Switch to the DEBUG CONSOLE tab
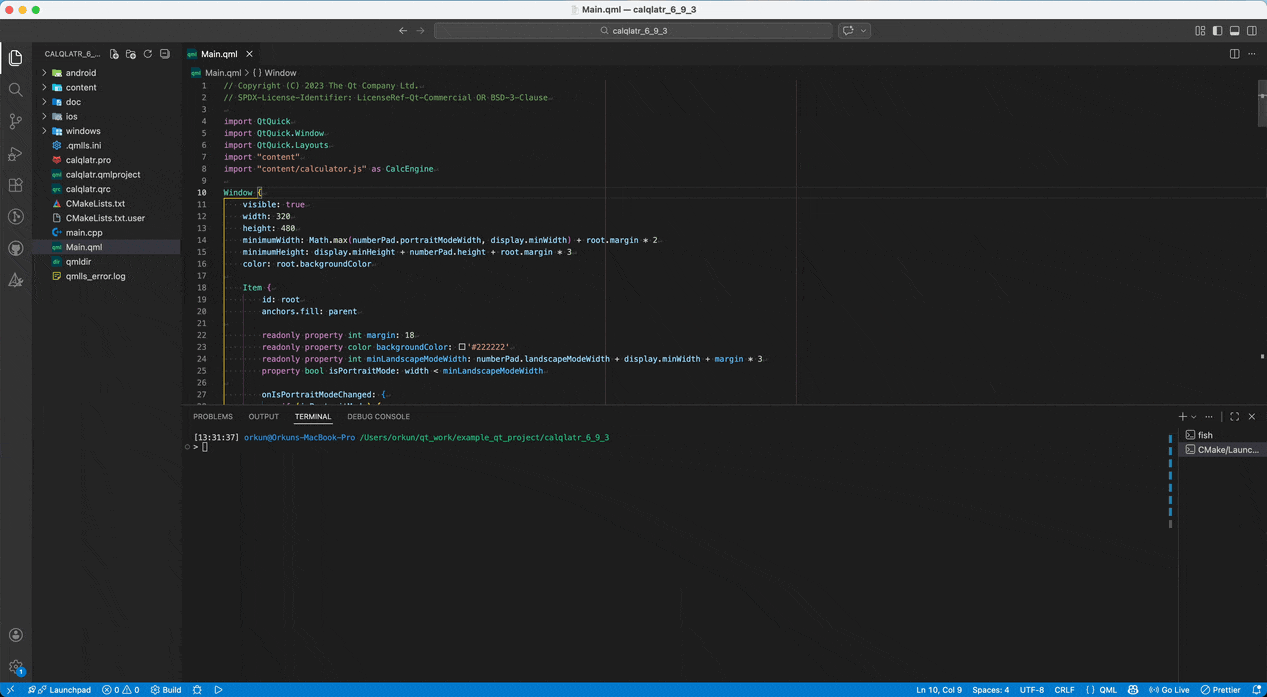The height and width of the screenshot is (697, 1267). pyautogui.click(x=378, y=416)
